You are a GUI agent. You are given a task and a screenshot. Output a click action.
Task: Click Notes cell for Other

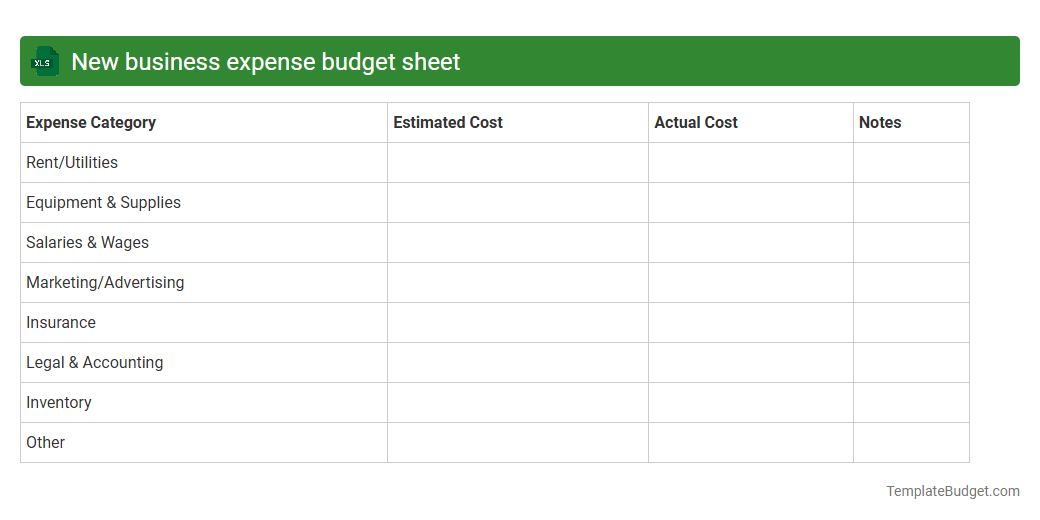[x=911, y=442]
